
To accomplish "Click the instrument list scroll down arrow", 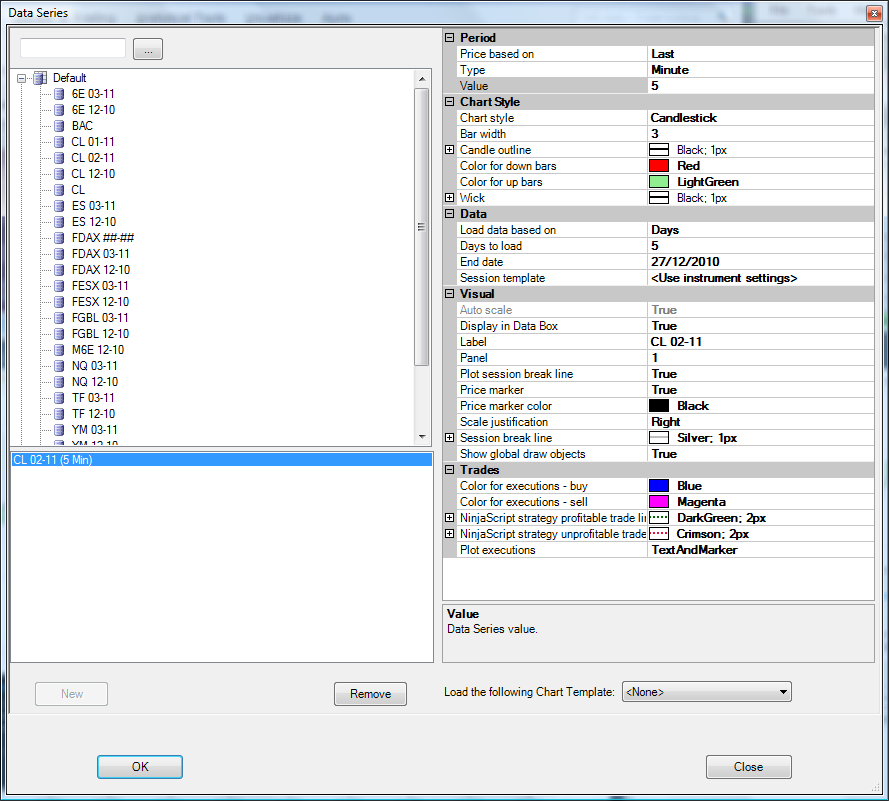I will [422, 436].
